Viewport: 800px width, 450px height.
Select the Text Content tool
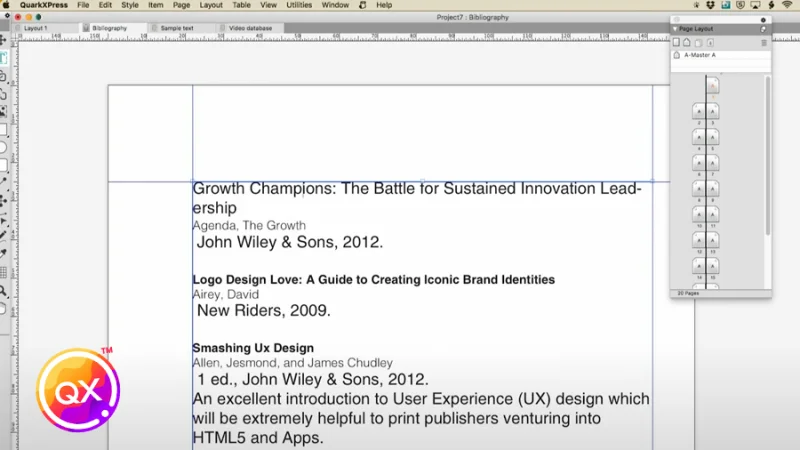tap(4, 58)
